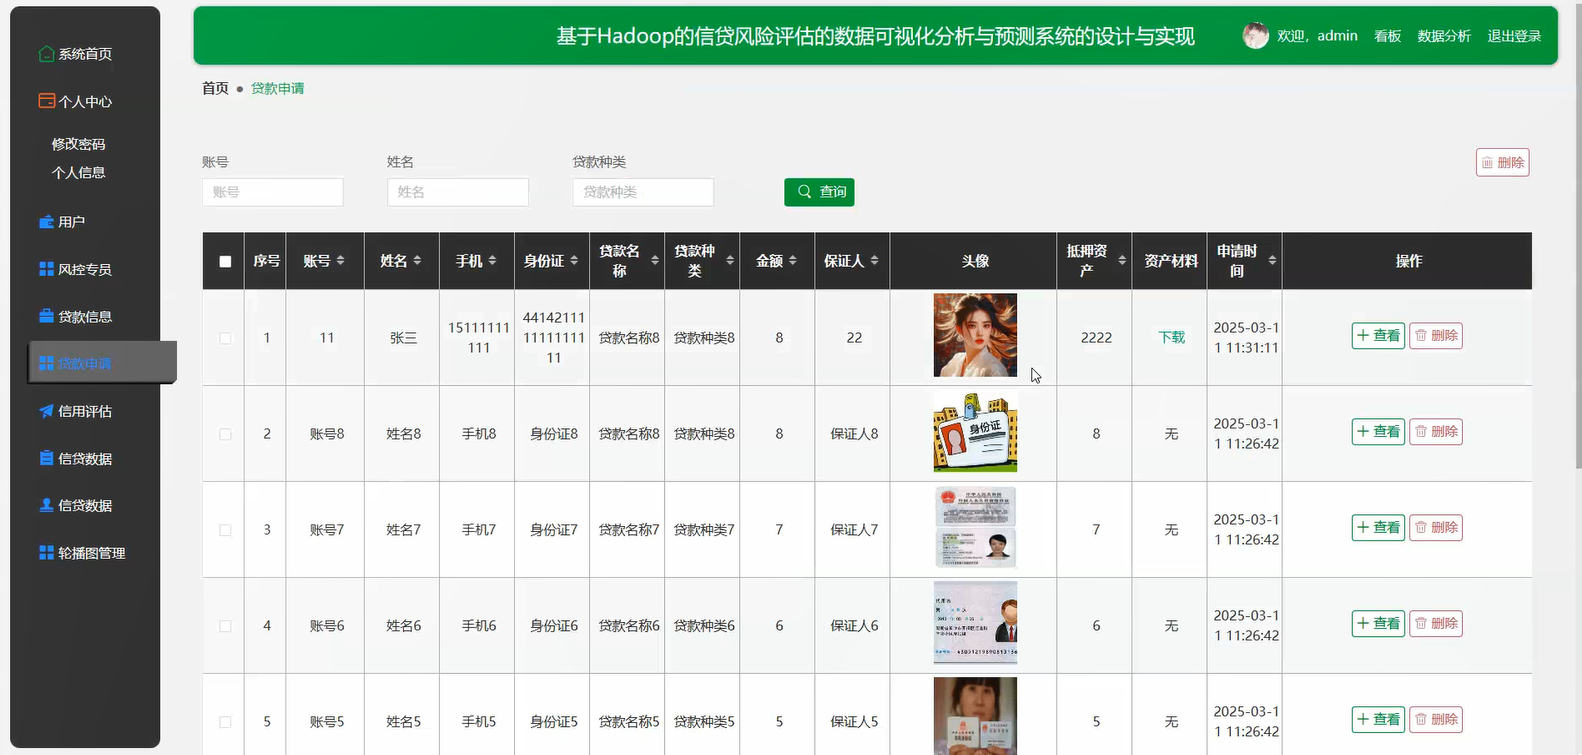Screen dimensions: 1582x755
Task: Toggle the select-all checkbox in table header
Action: click(x=225, y=261)
